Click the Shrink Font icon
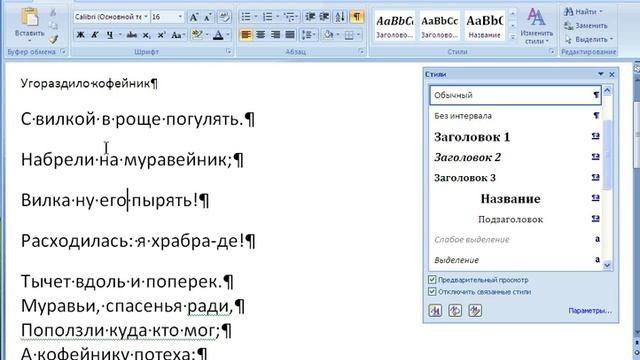Viewport: 640px width, 360px height. coord(208,17)
